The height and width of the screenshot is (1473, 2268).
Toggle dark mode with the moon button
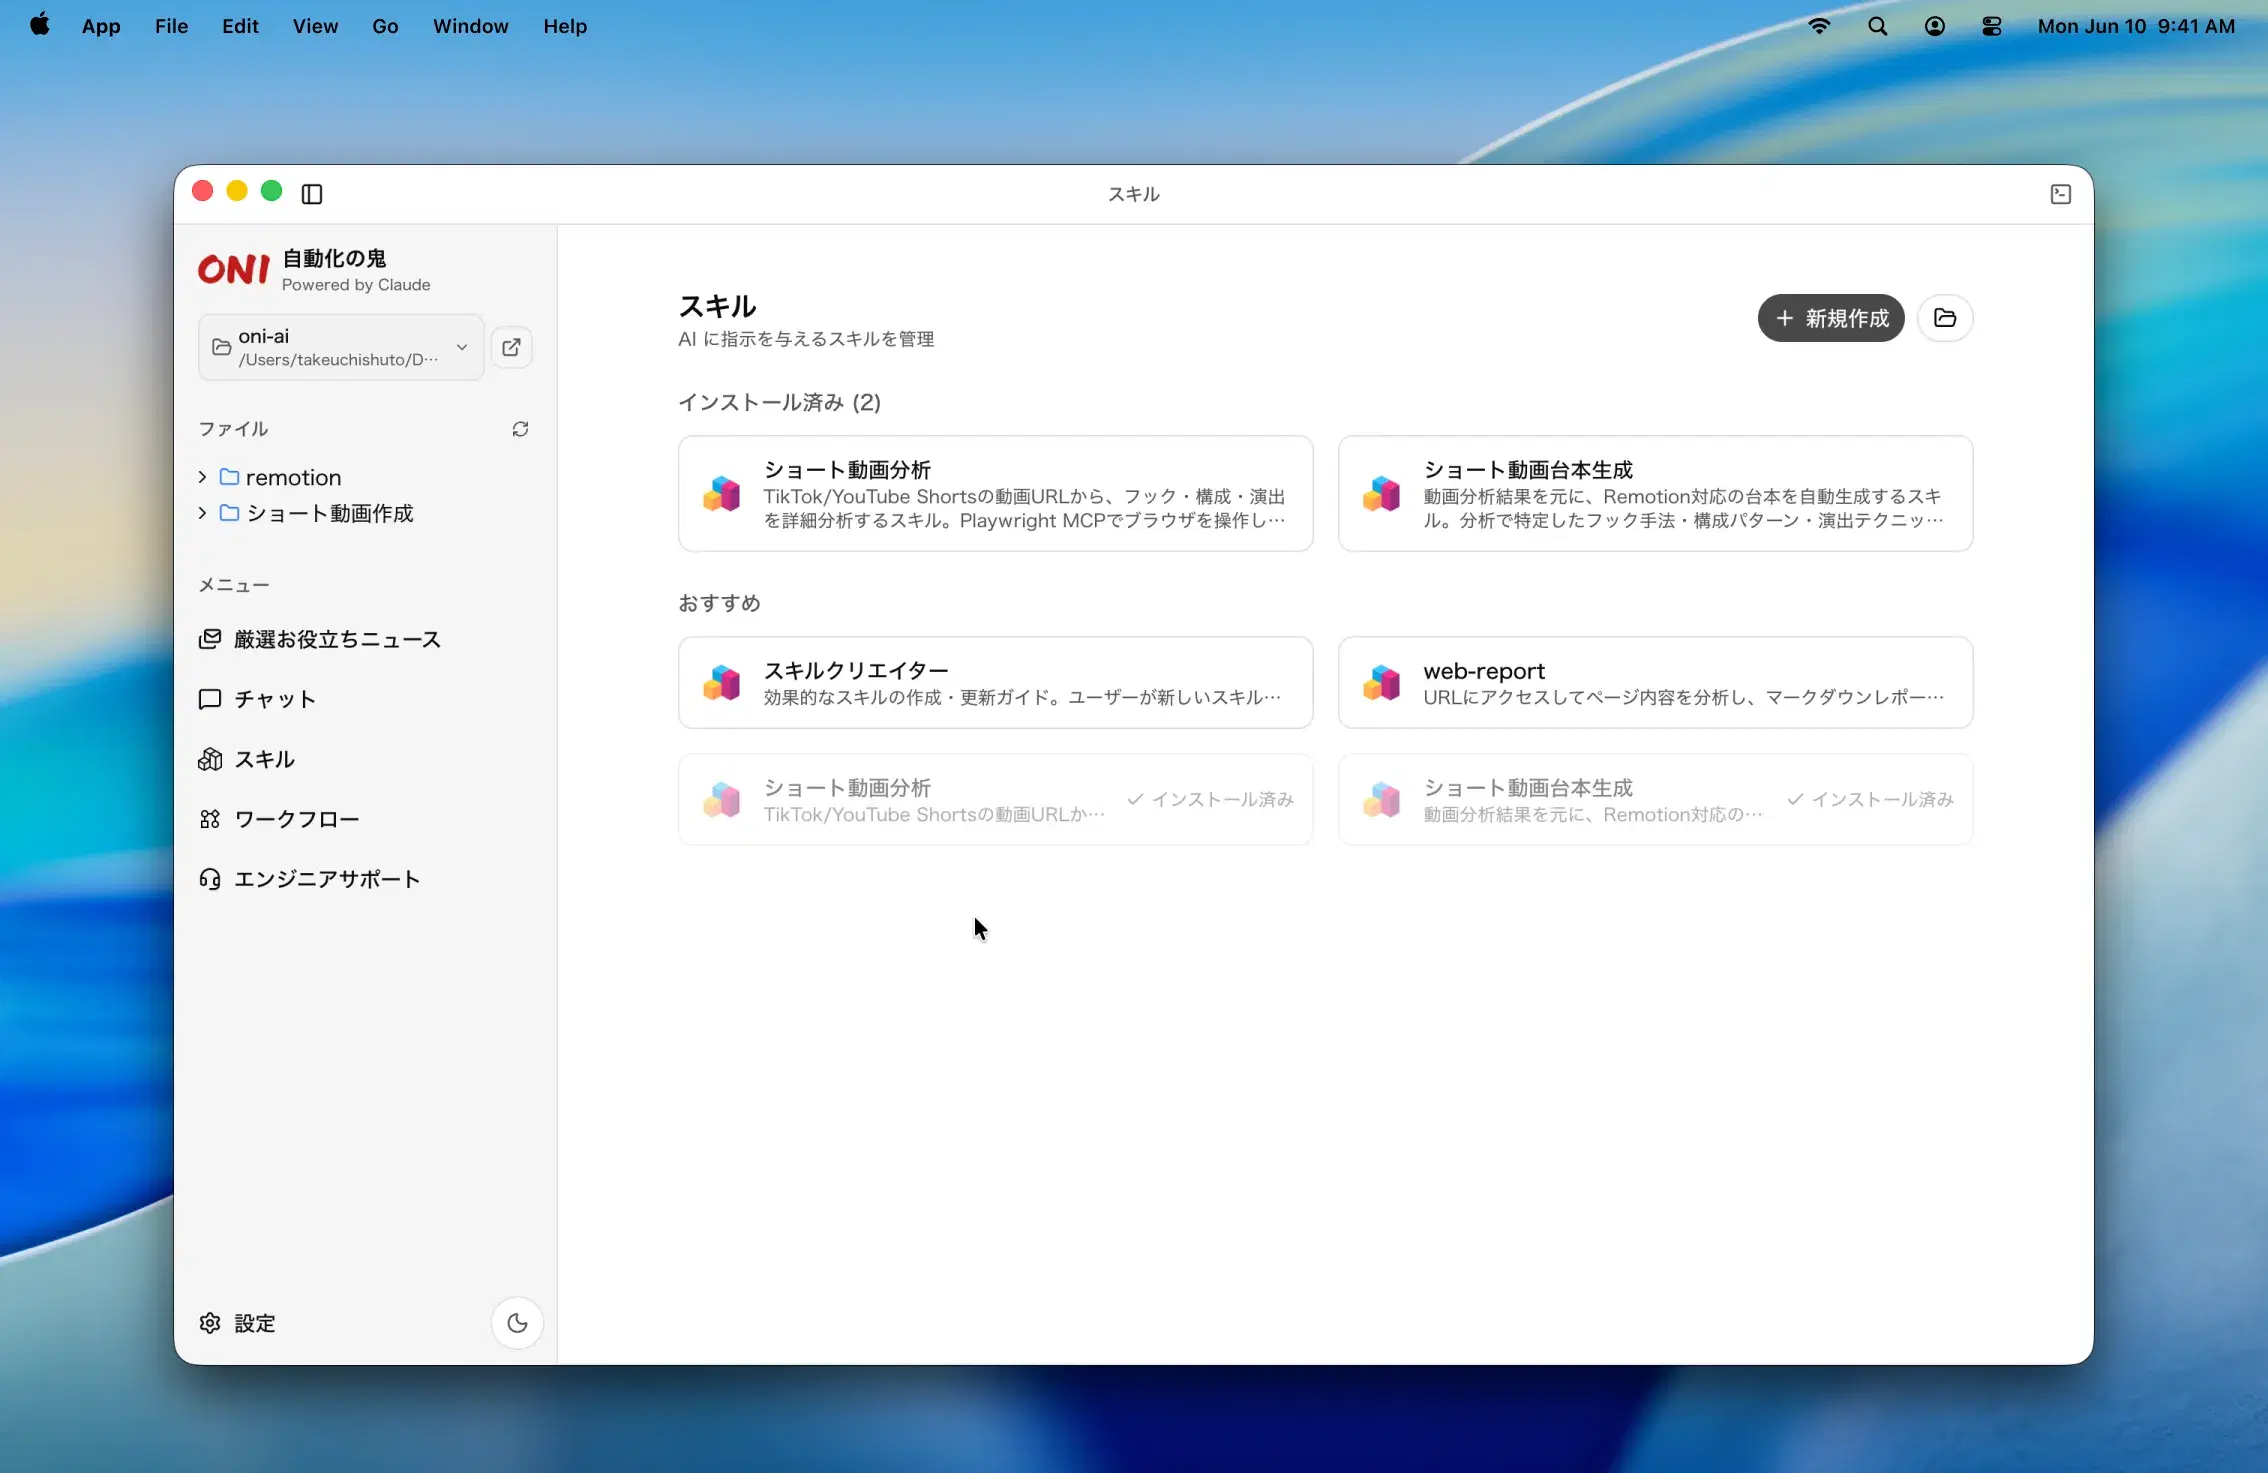point(516,1322)
